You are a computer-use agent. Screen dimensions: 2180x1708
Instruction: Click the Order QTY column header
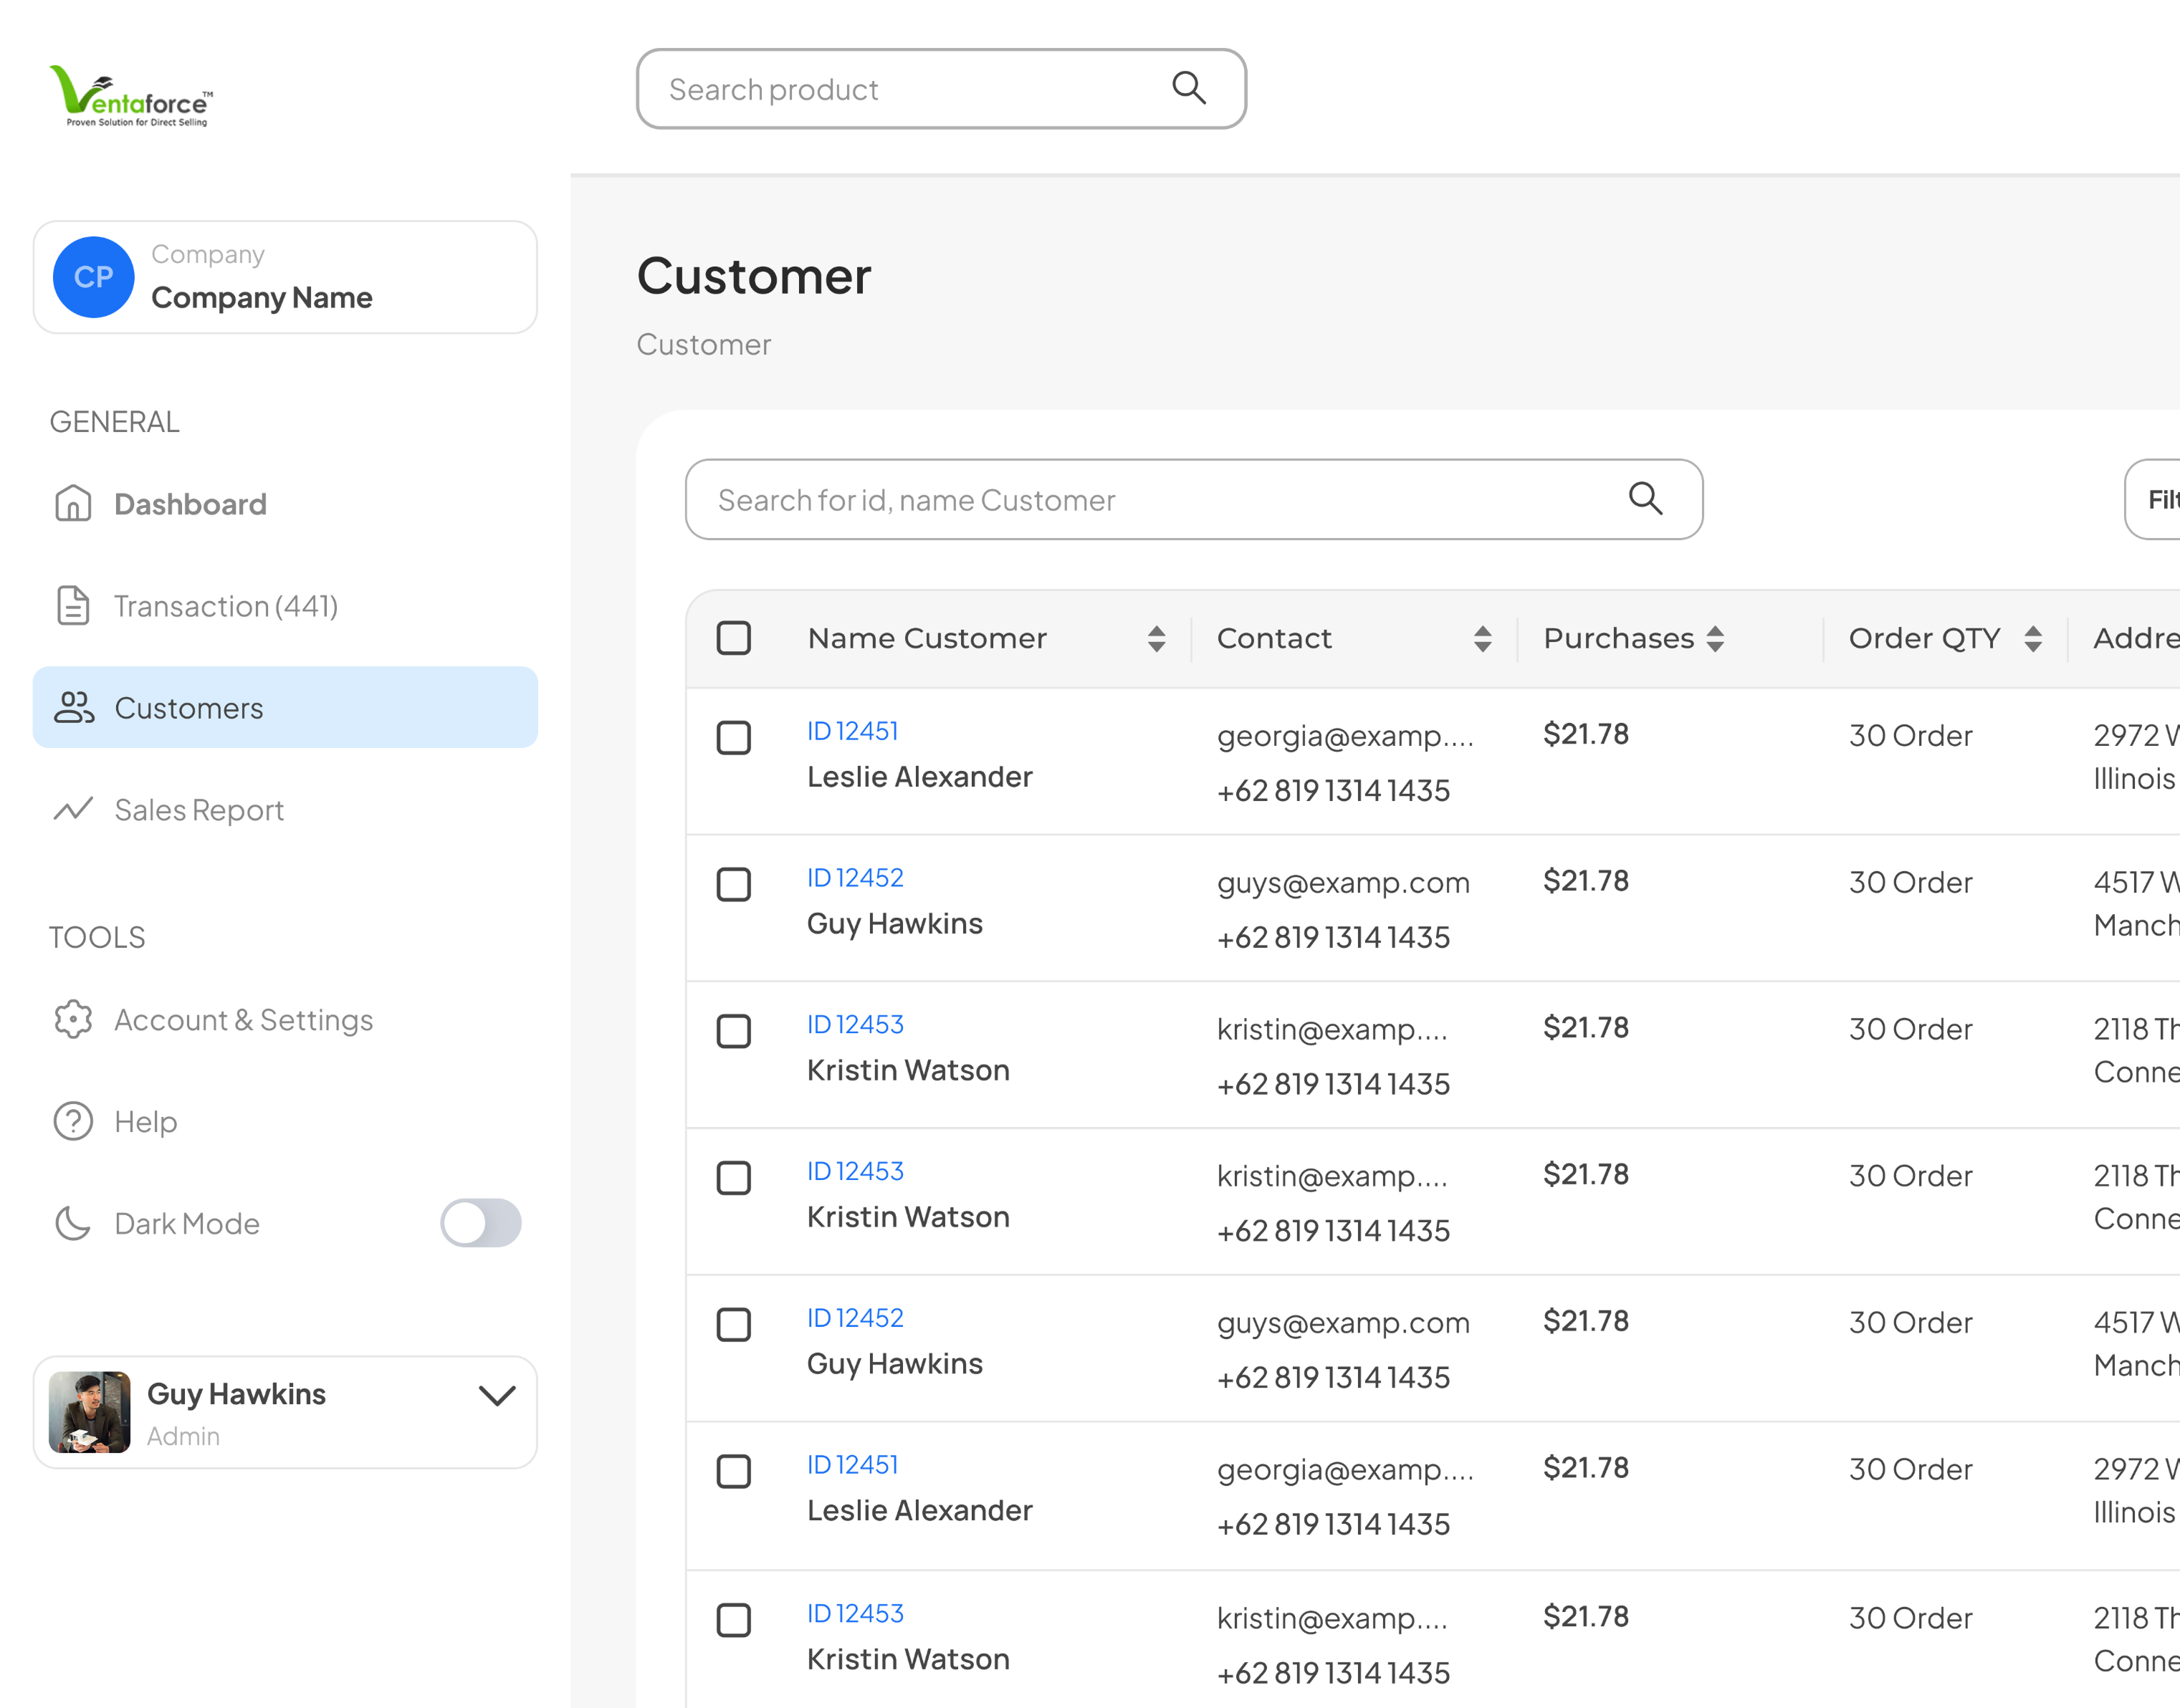1924,638
